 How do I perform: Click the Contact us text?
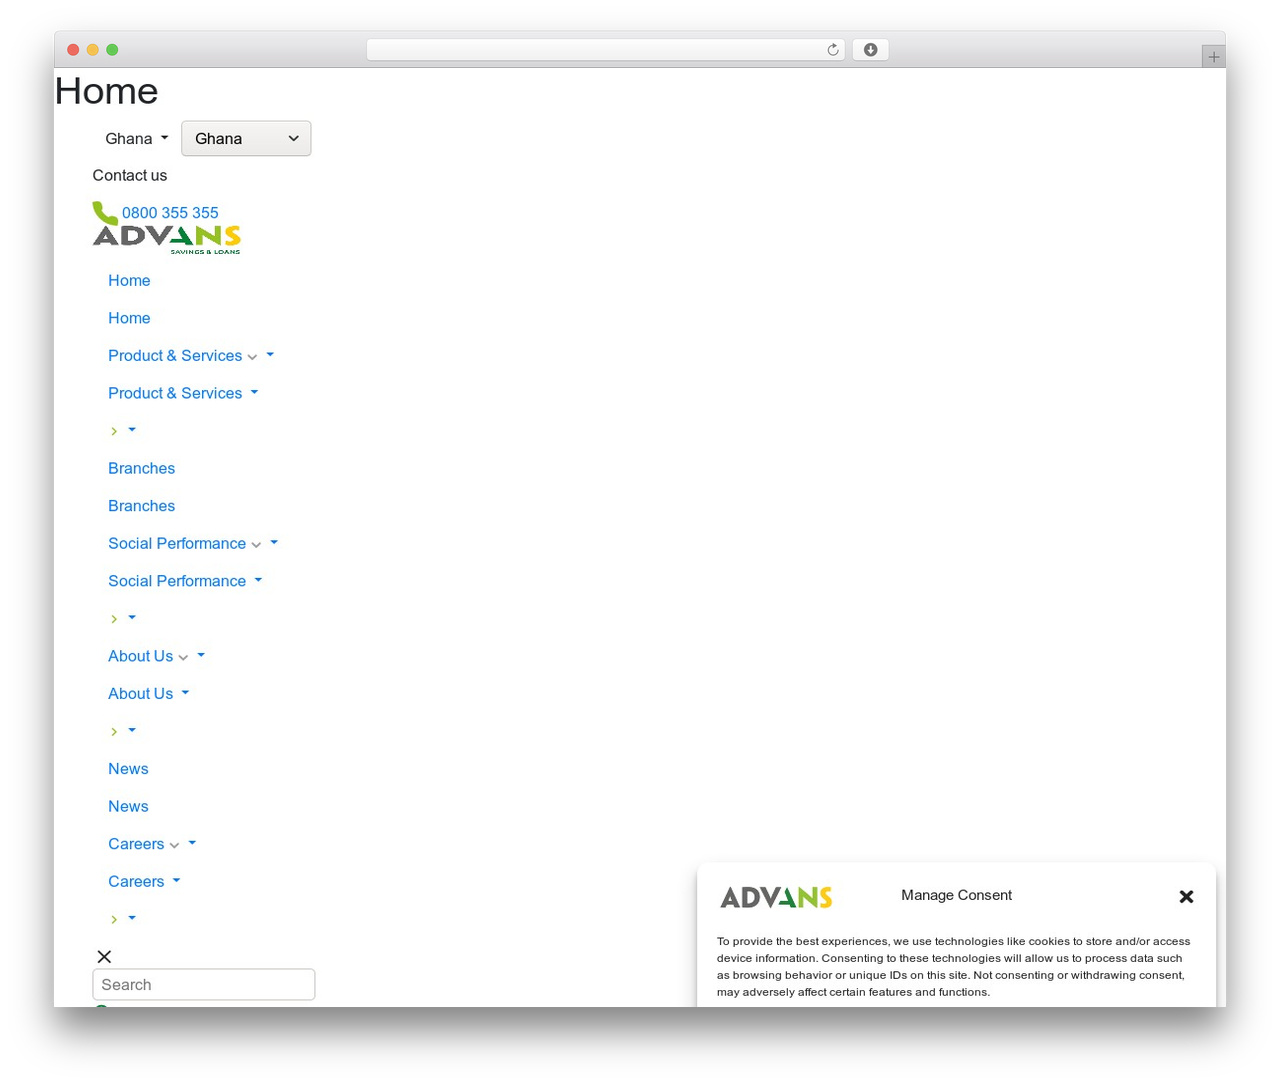coord(130,175)
